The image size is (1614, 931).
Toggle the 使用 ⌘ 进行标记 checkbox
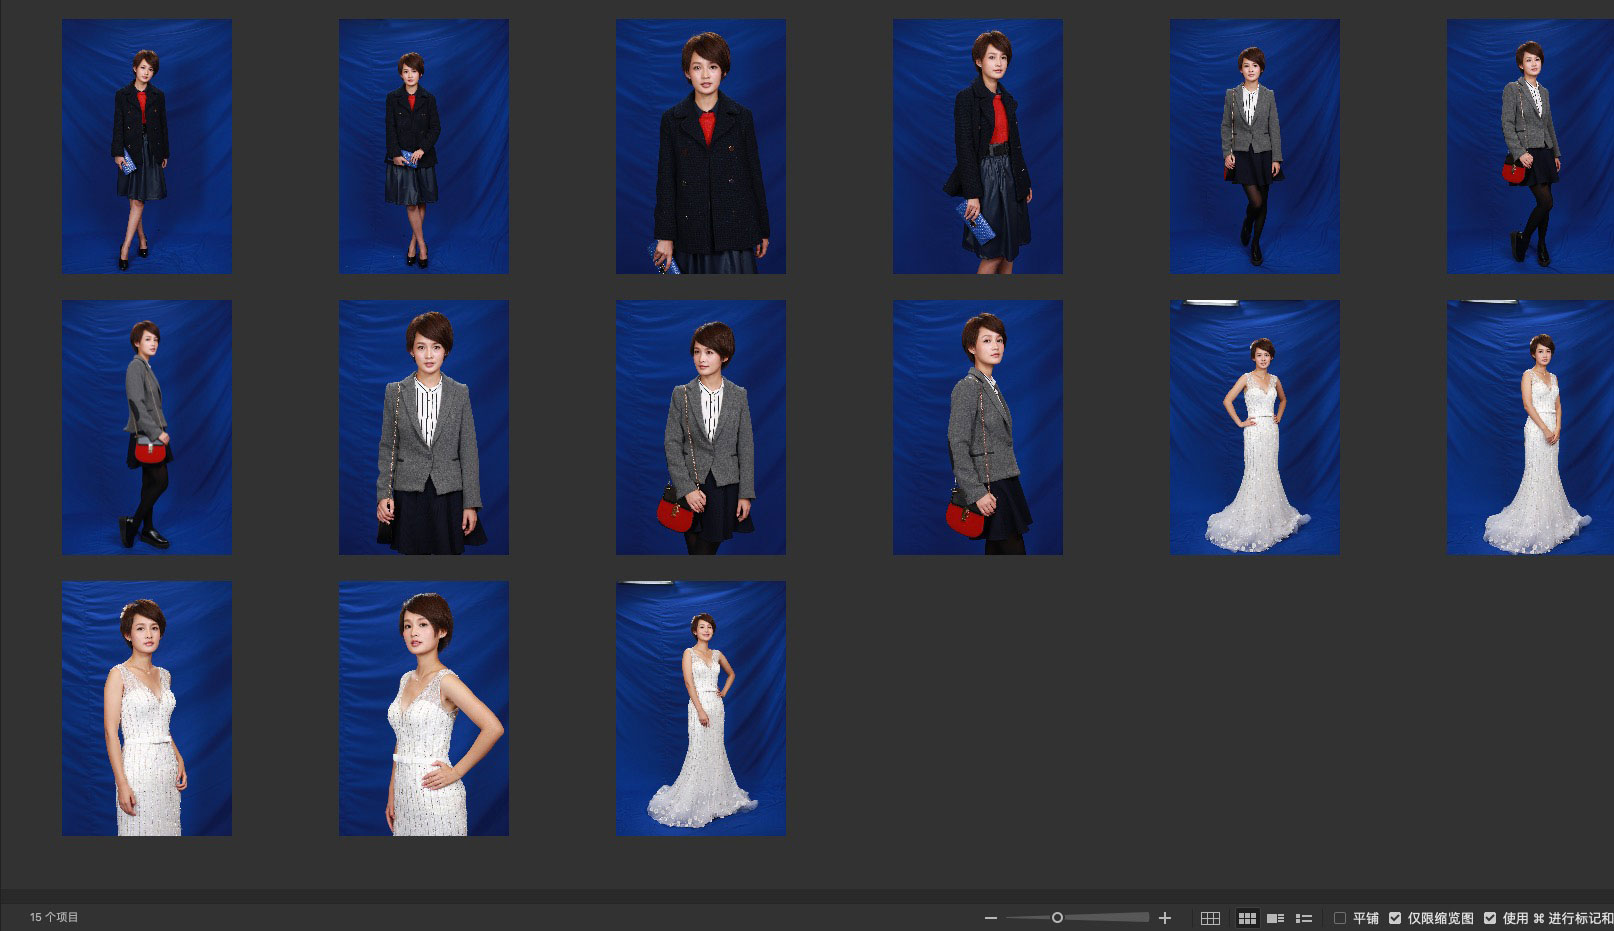click(x=1490, y=918)
